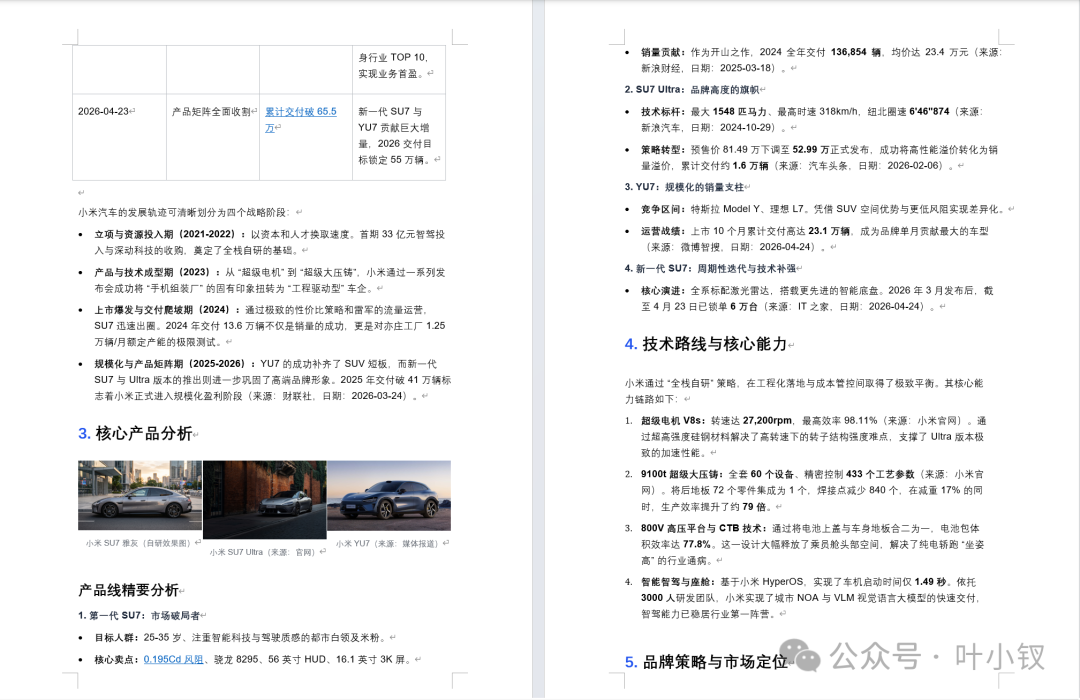Select the 小米 SU7 Ultra car image
This screenshot has width=1080, height=700.
(x=264, y=500)
